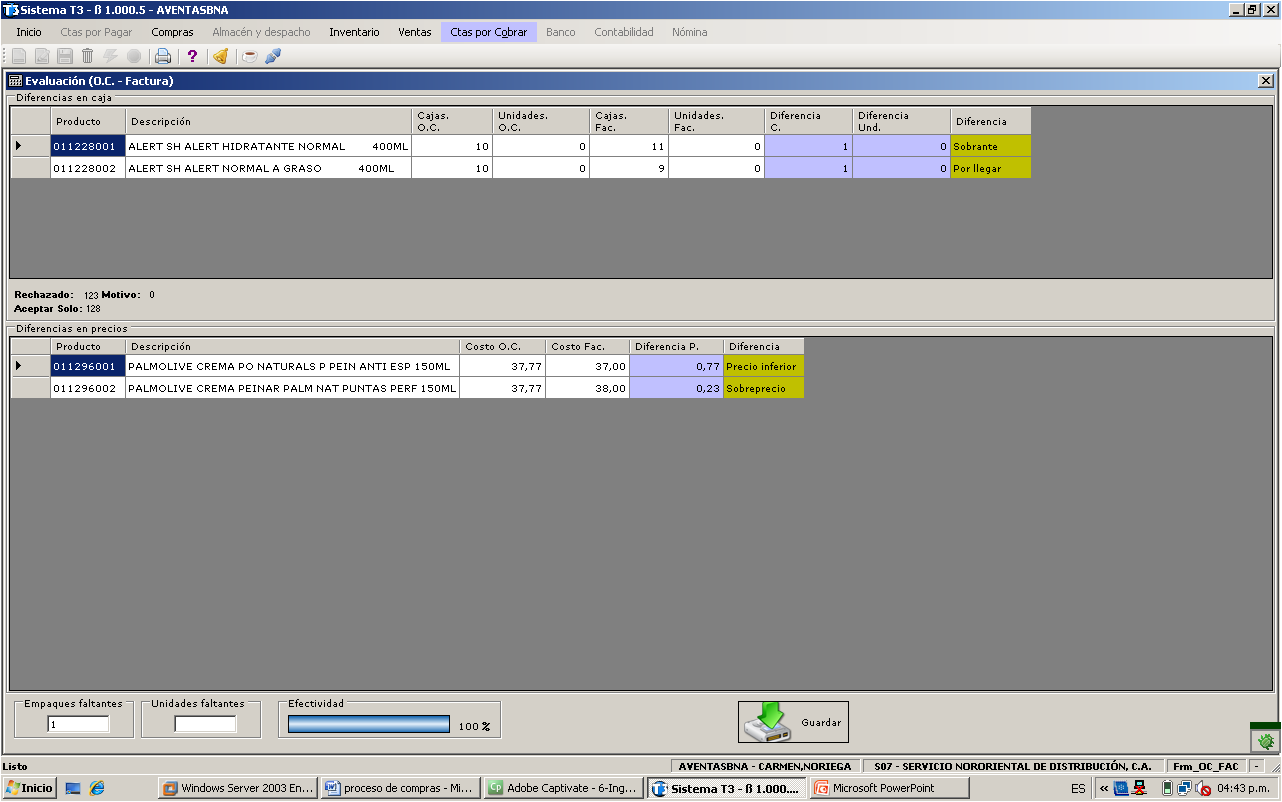
Task: Click the blue connection plug icon
Action: point(273,56)
